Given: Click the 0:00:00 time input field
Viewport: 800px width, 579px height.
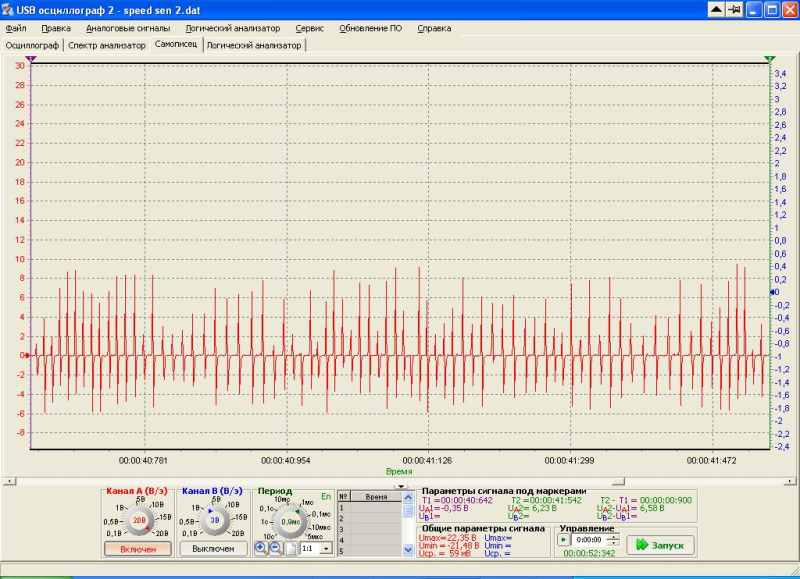Looking at the screenshot, I should coord(589,540).
